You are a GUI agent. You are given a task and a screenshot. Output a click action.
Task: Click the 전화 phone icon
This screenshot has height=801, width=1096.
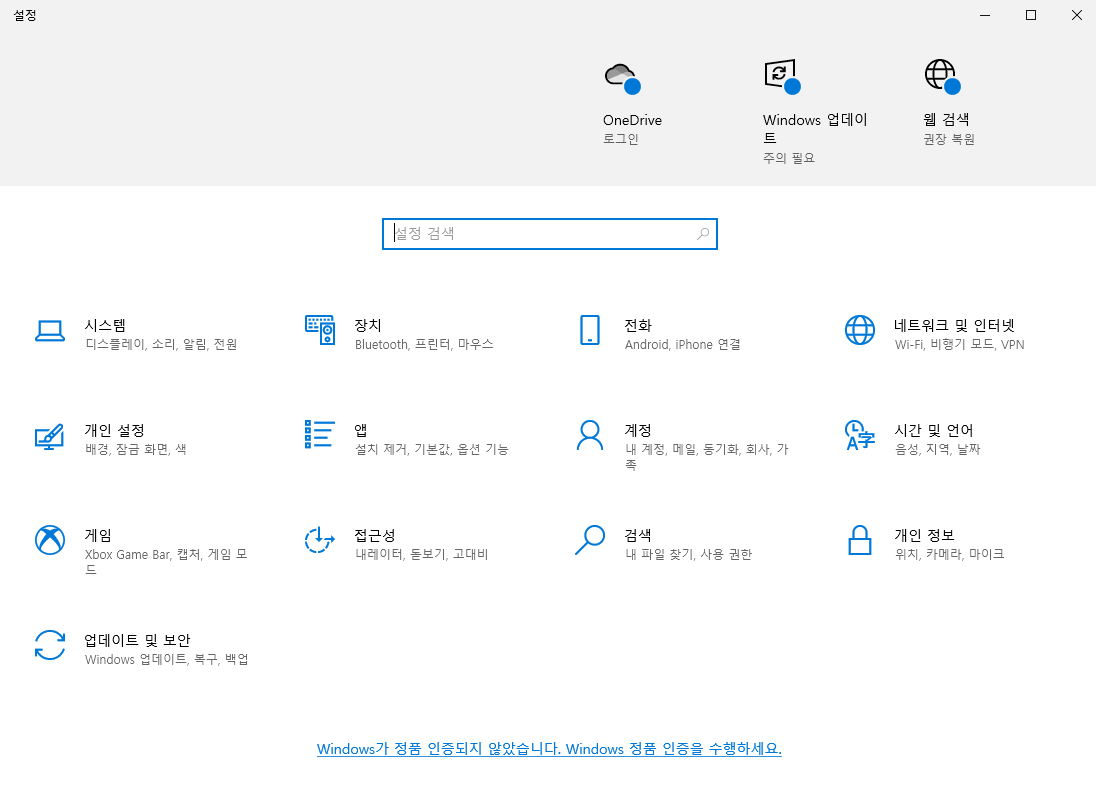tap(590, 330)
